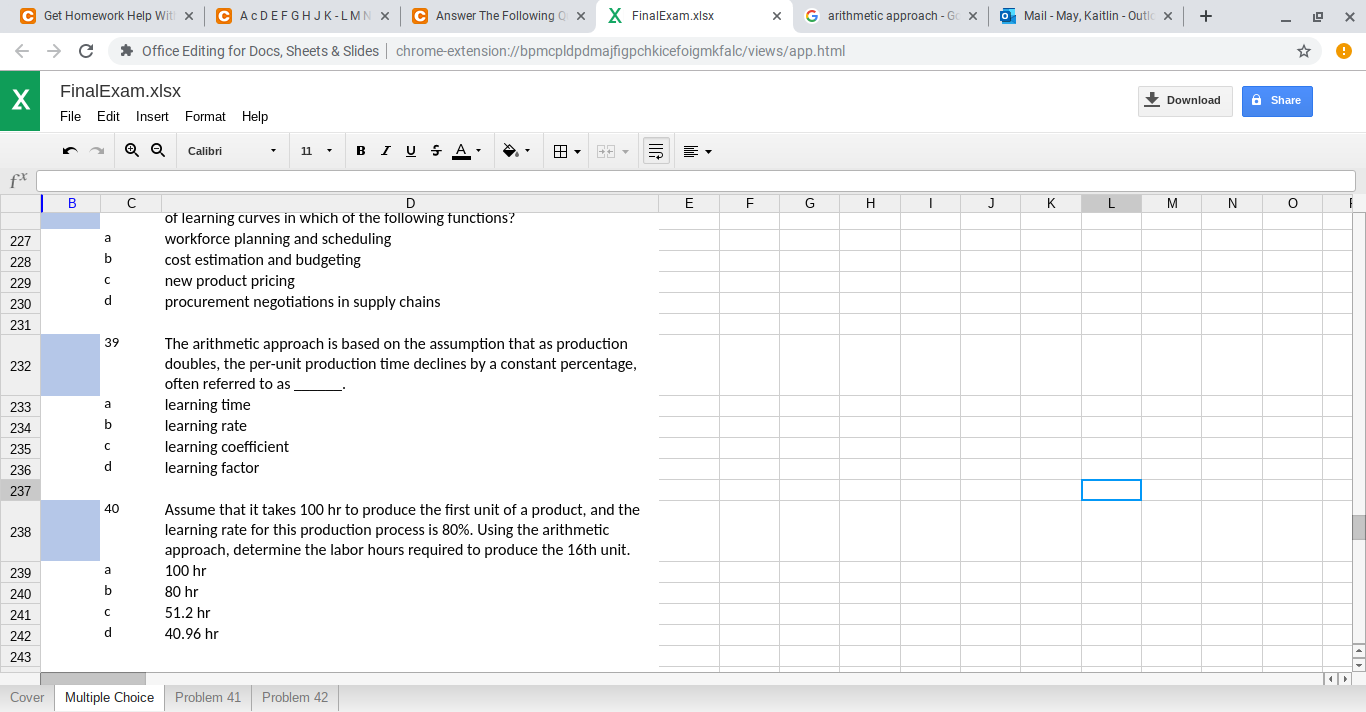1366x712 pixels.
Task: Click the blue Share button
Action: [1277, 100]
